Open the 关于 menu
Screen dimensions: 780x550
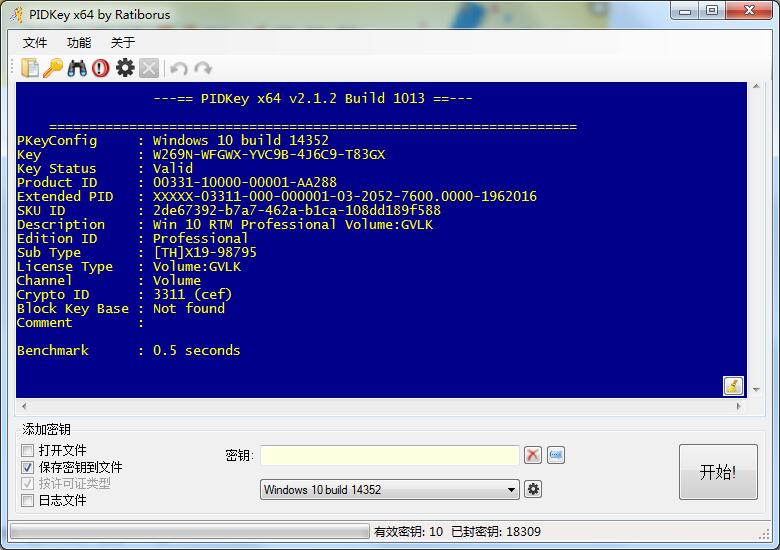coord(122,43)
